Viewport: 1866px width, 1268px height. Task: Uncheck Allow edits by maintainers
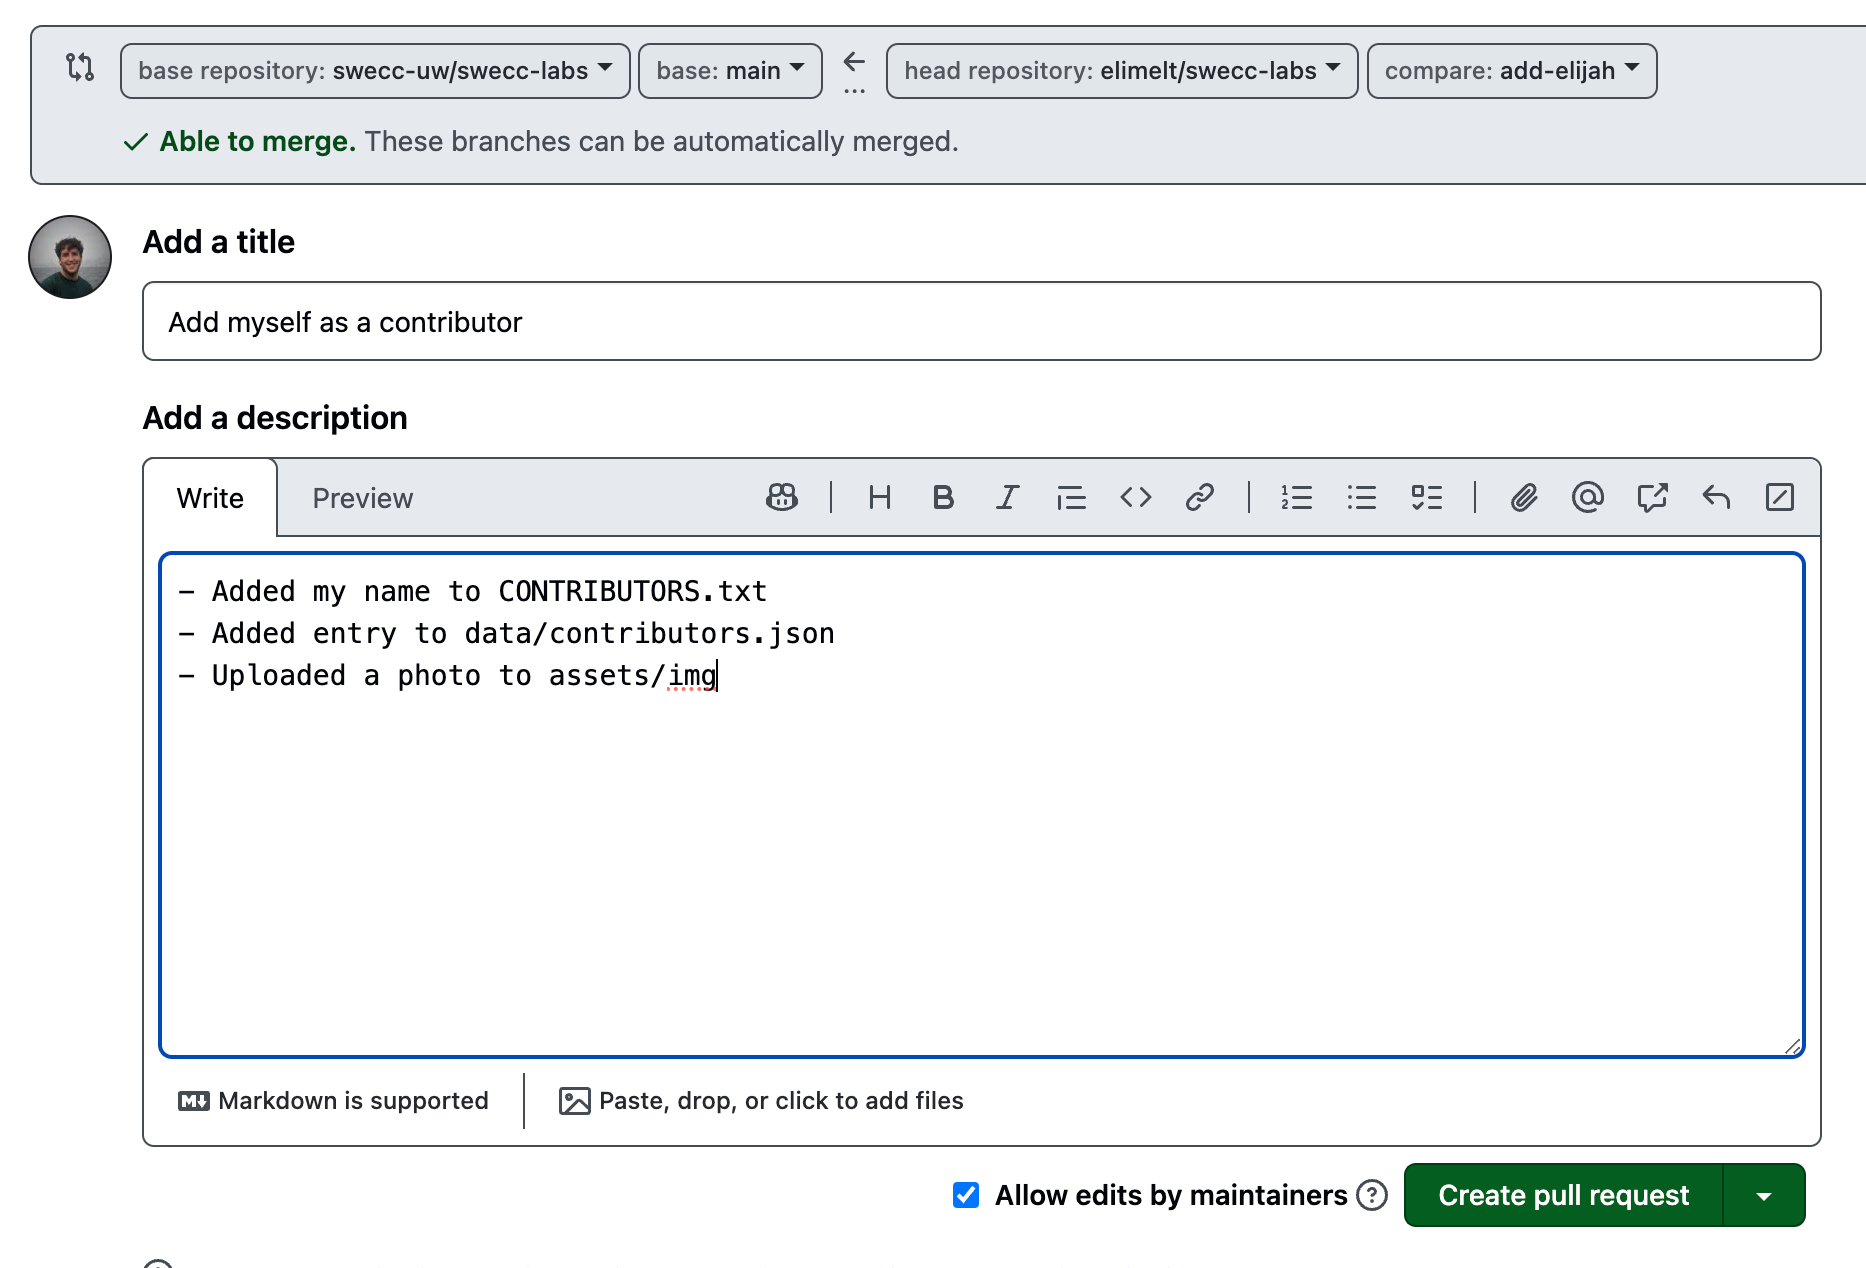click(x=965, y=1195)
